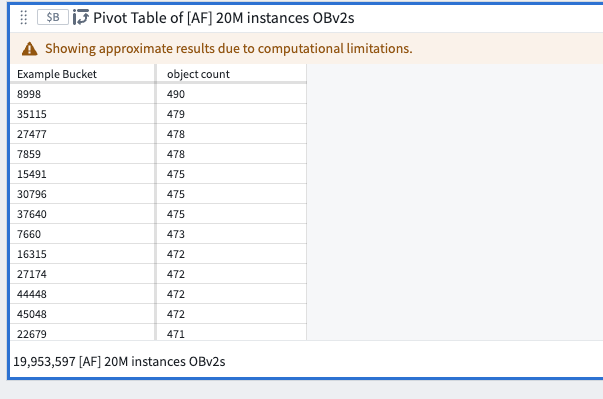603x399 pixels.
Task: Select the Pivot Table title text
Action: (224, 18)
